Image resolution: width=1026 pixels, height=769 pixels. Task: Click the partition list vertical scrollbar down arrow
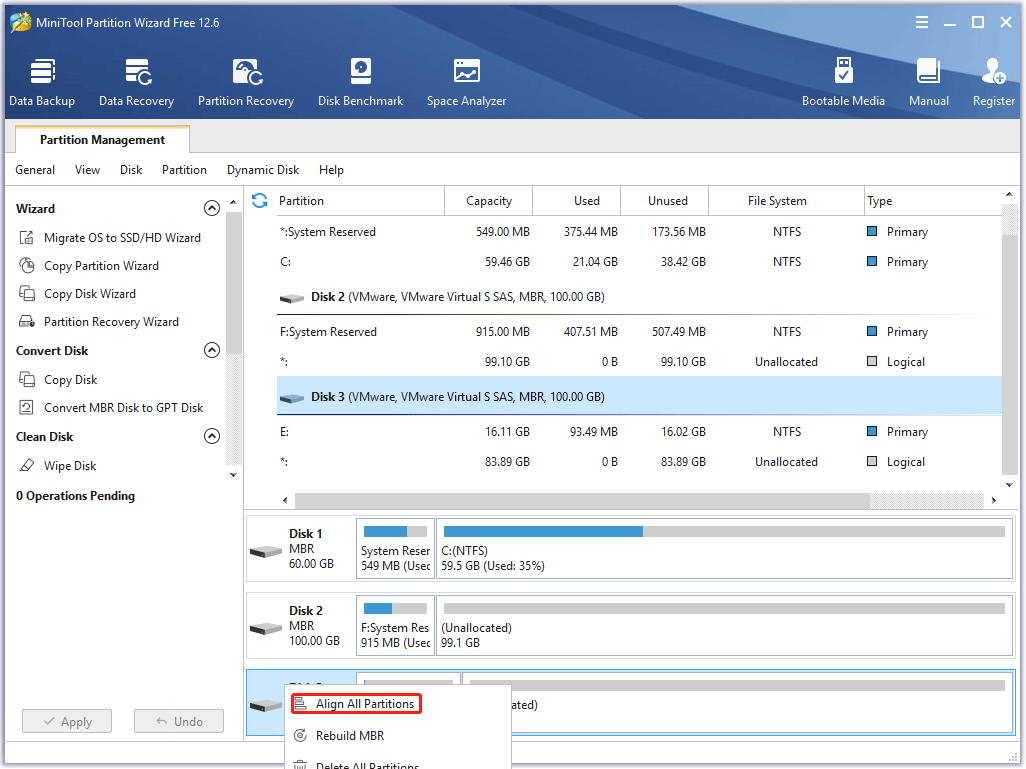pyautogui.click(x=1009, y=485)
